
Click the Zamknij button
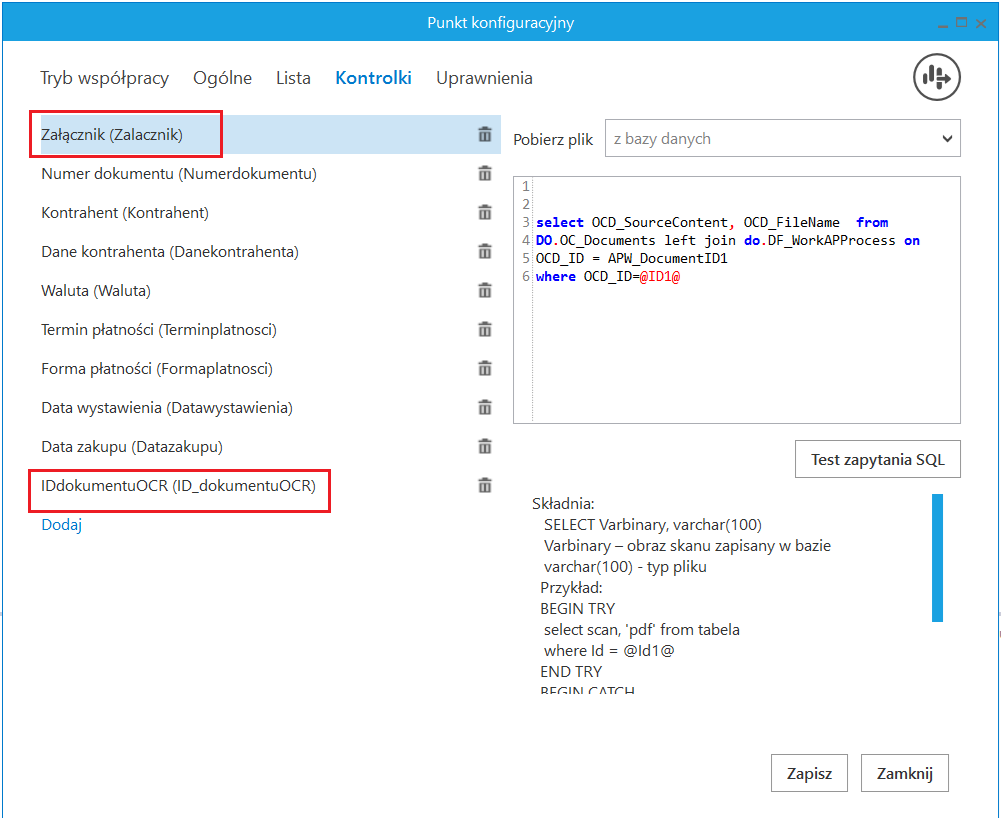904,773
